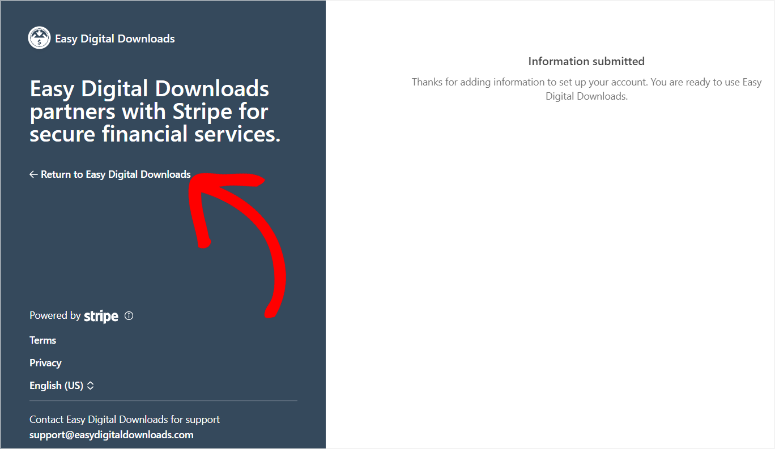Open the Terms link
Viewport: 775px width, 449px height.
pos(43,340)
